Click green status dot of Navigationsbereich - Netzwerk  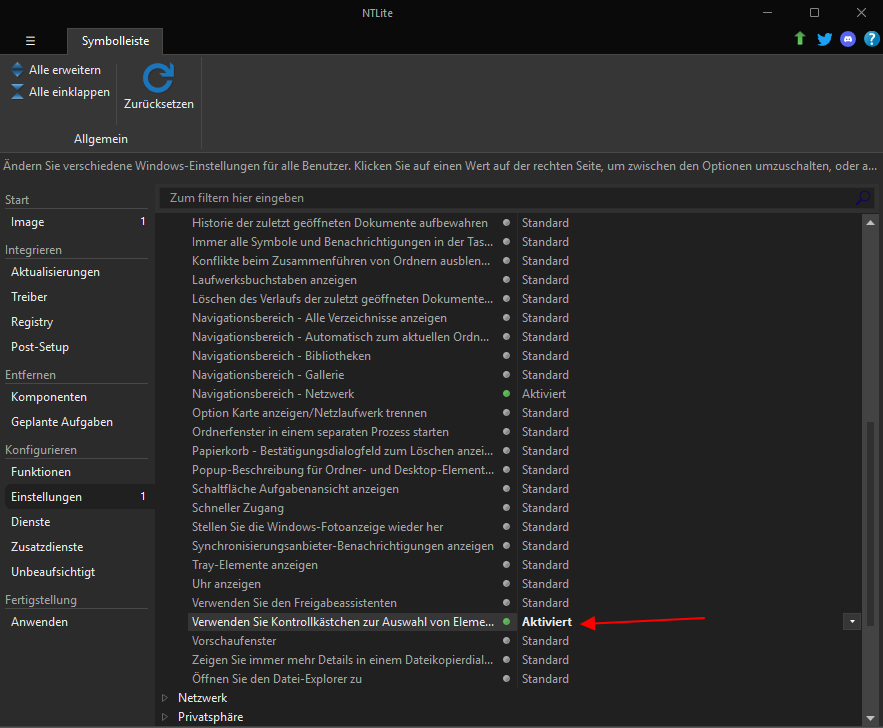click(506, 394)
